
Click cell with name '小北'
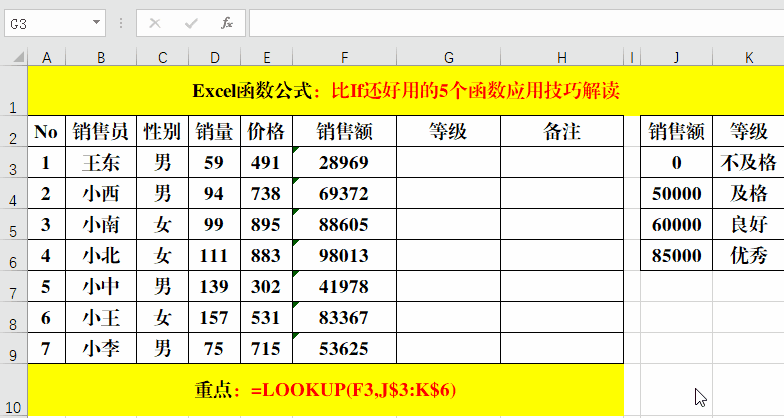[101, 256]
